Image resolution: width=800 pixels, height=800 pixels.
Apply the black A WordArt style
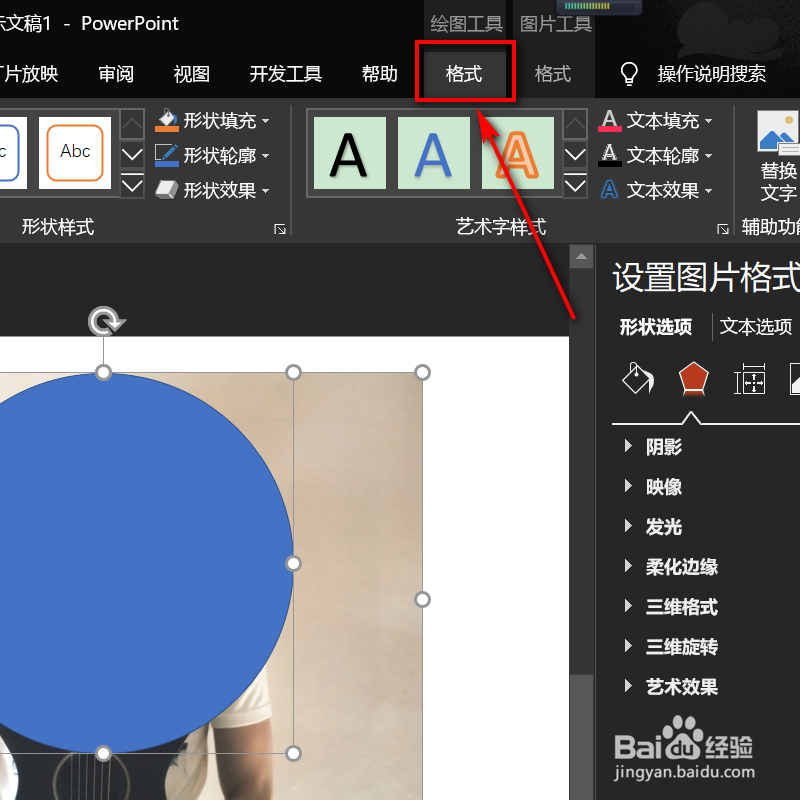coord(349,153)
